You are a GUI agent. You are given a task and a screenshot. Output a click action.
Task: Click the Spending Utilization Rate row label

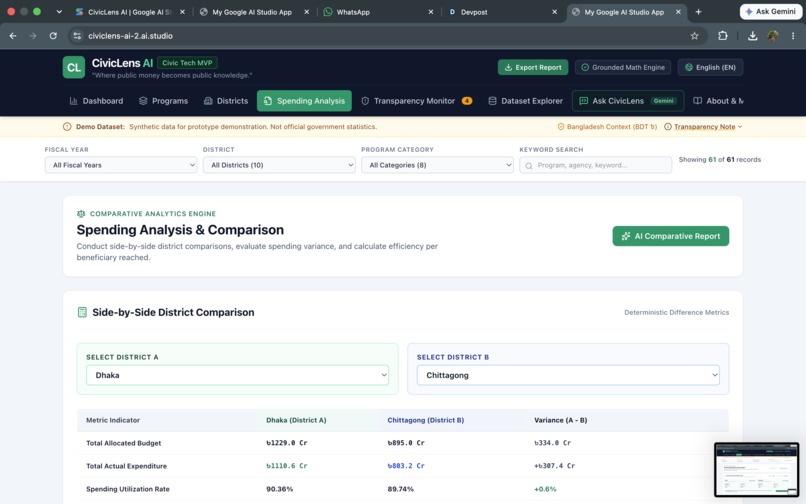(127, 489)
